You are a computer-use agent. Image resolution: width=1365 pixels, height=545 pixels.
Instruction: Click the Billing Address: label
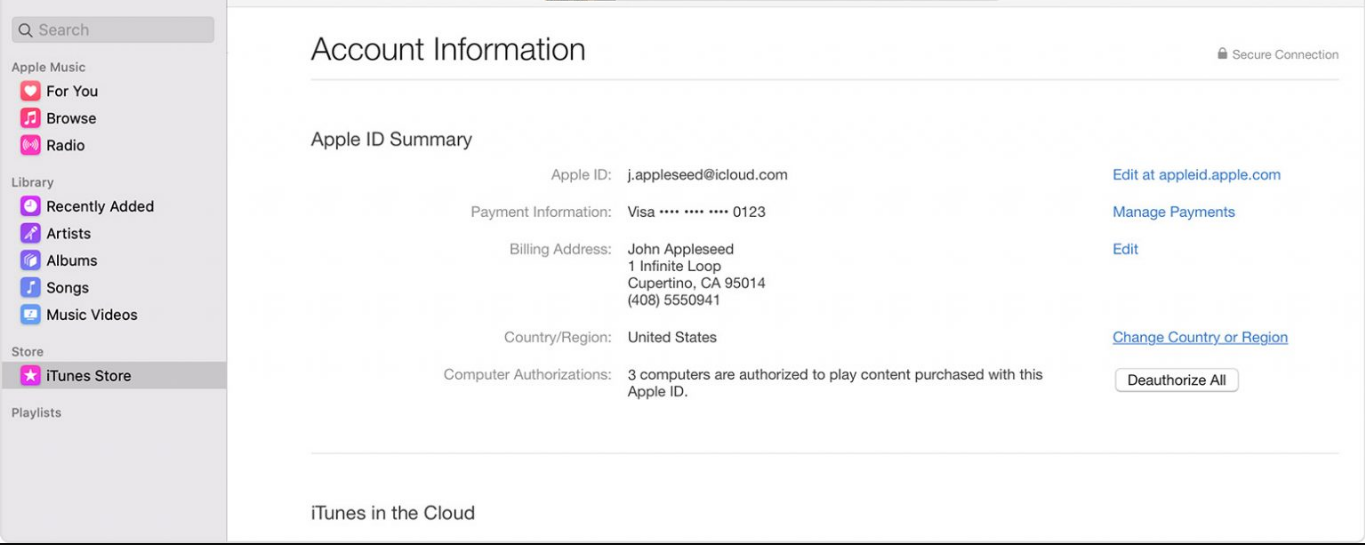point(560,249)
